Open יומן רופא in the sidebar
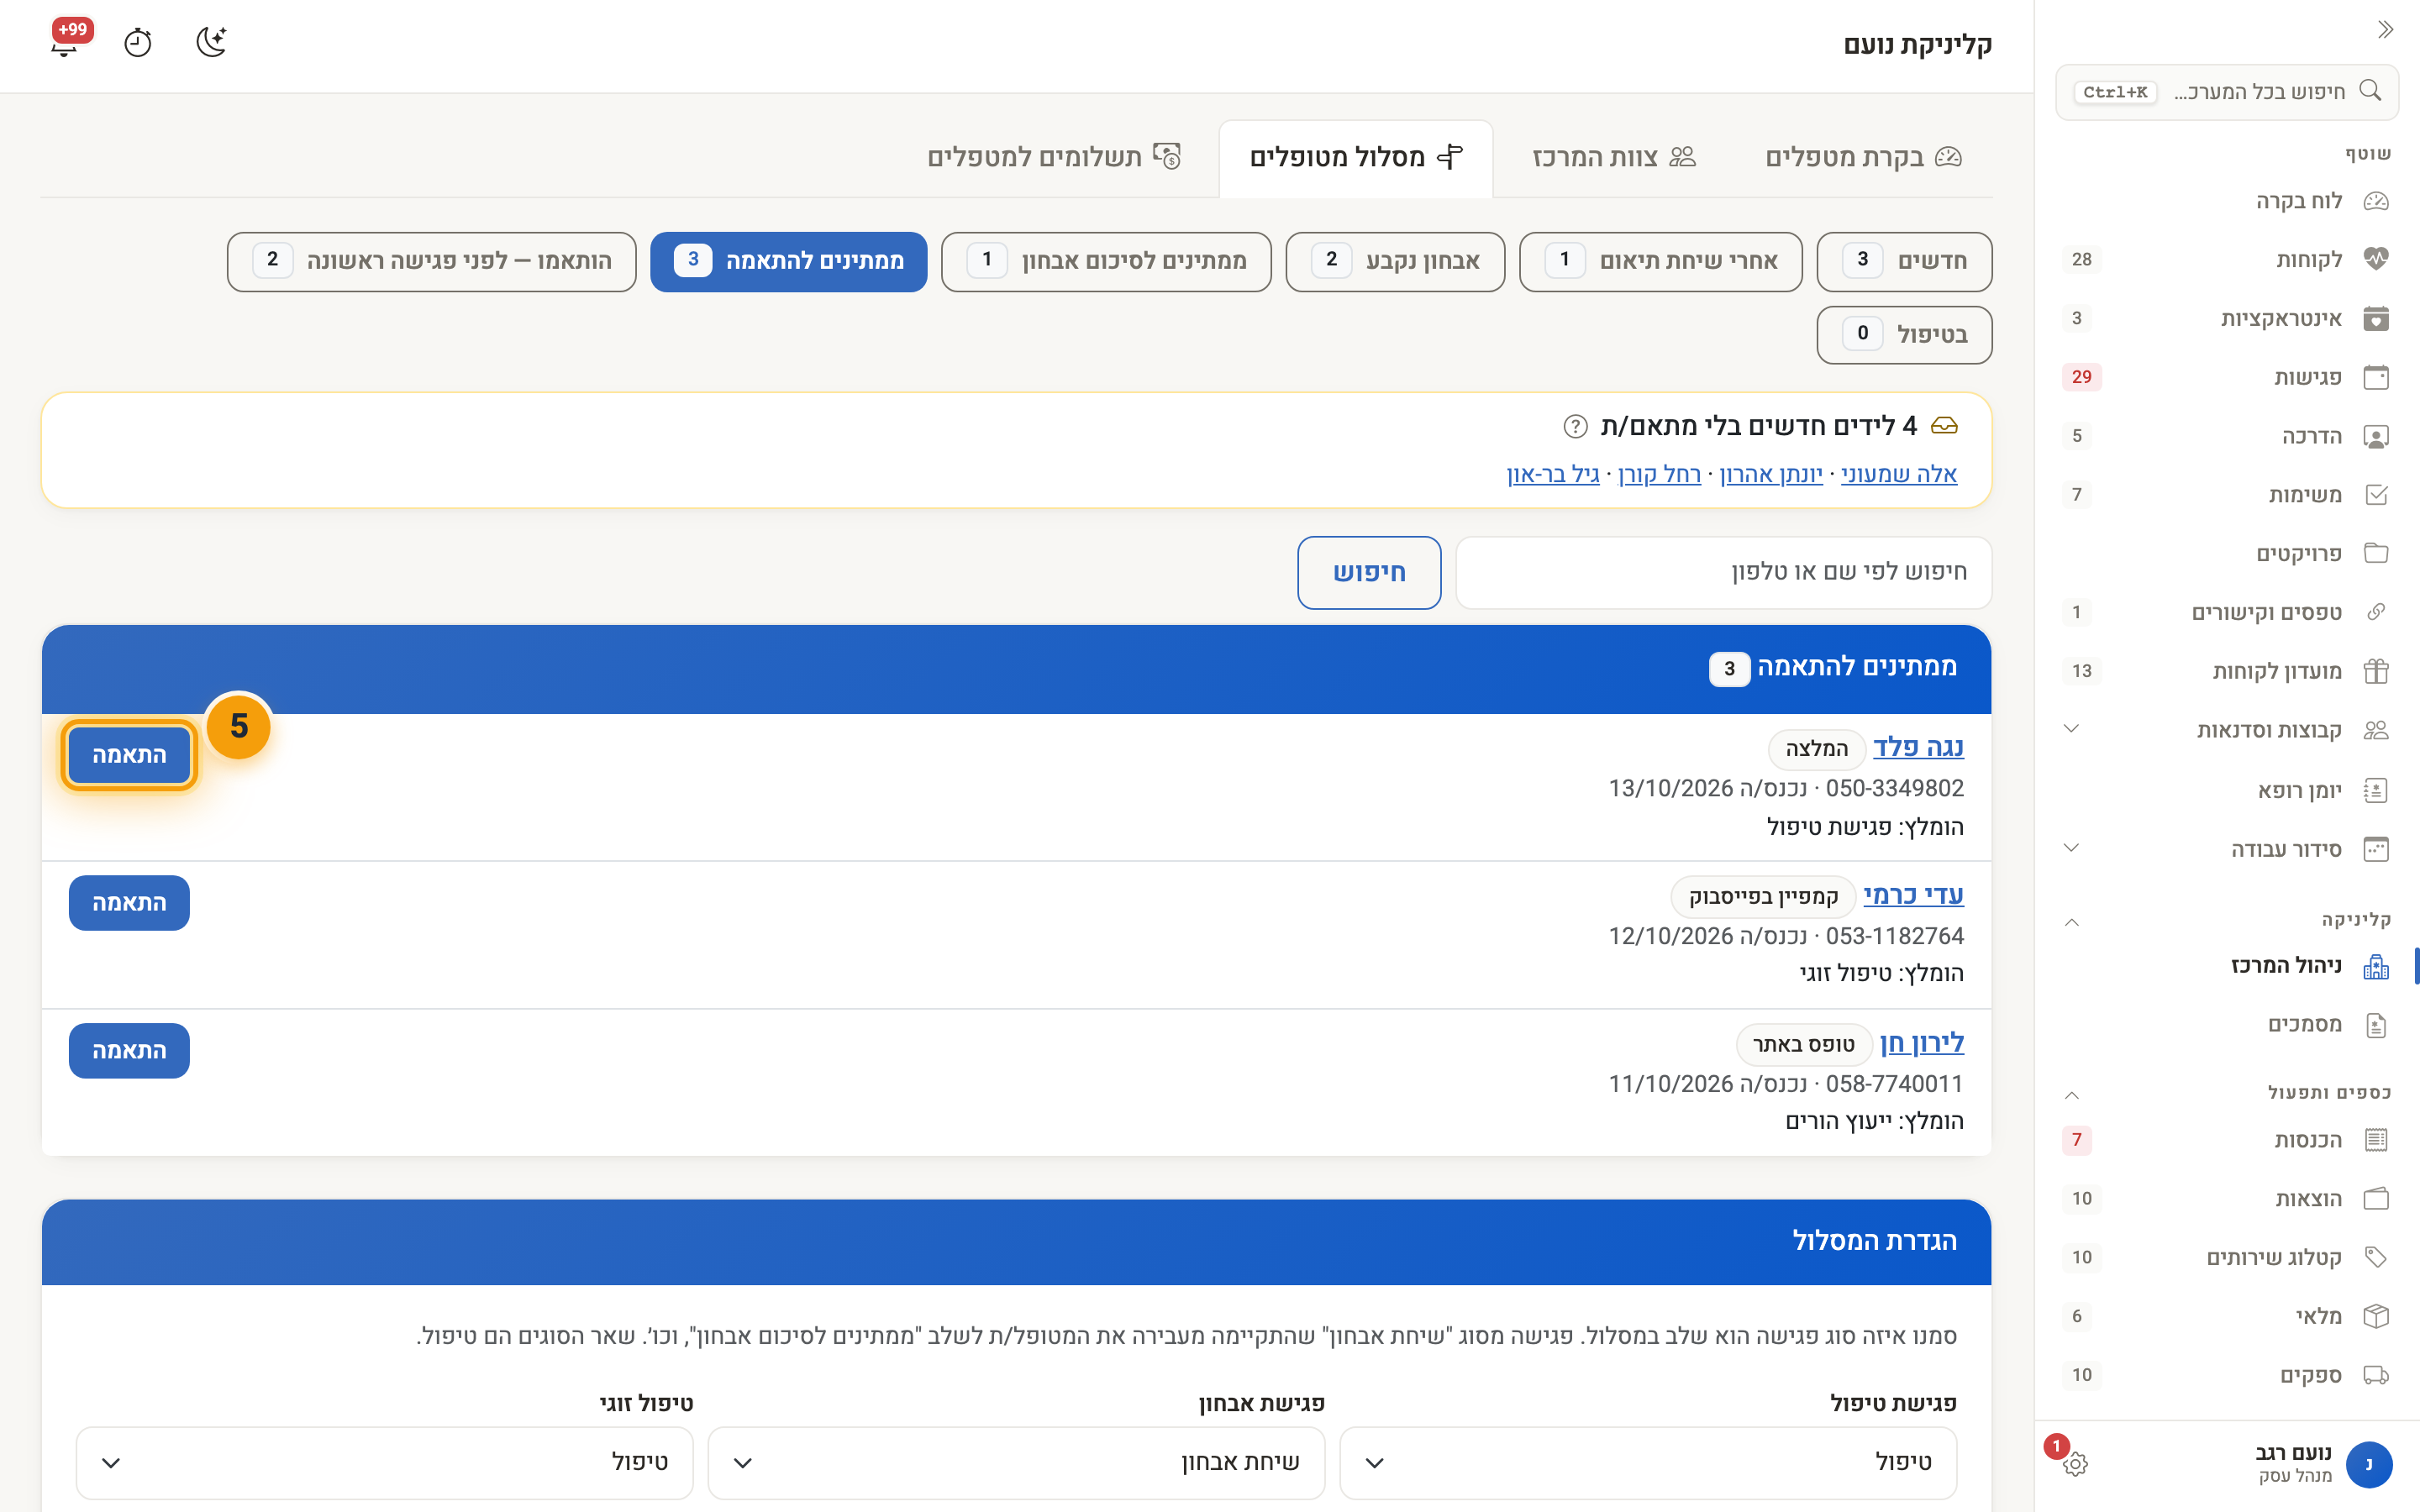The image size is (2420, 1512). coord(2226,791)
